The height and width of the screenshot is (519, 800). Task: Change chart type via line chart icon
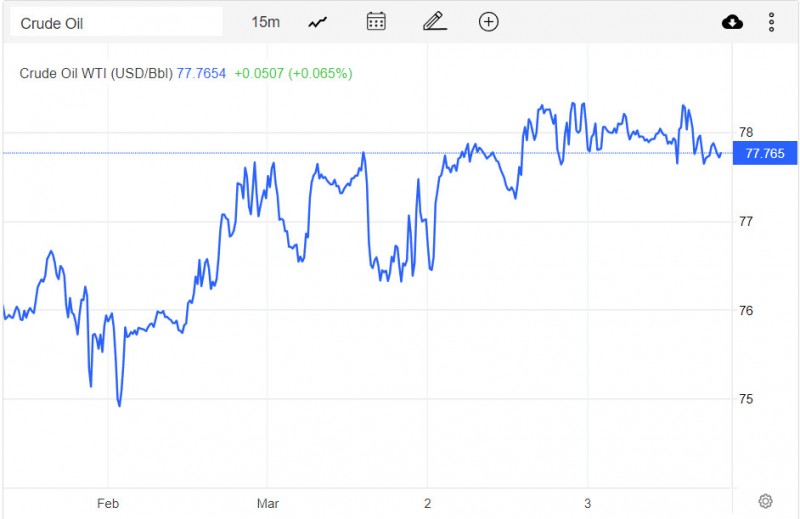pyautogui.click(x=318, y=22)
